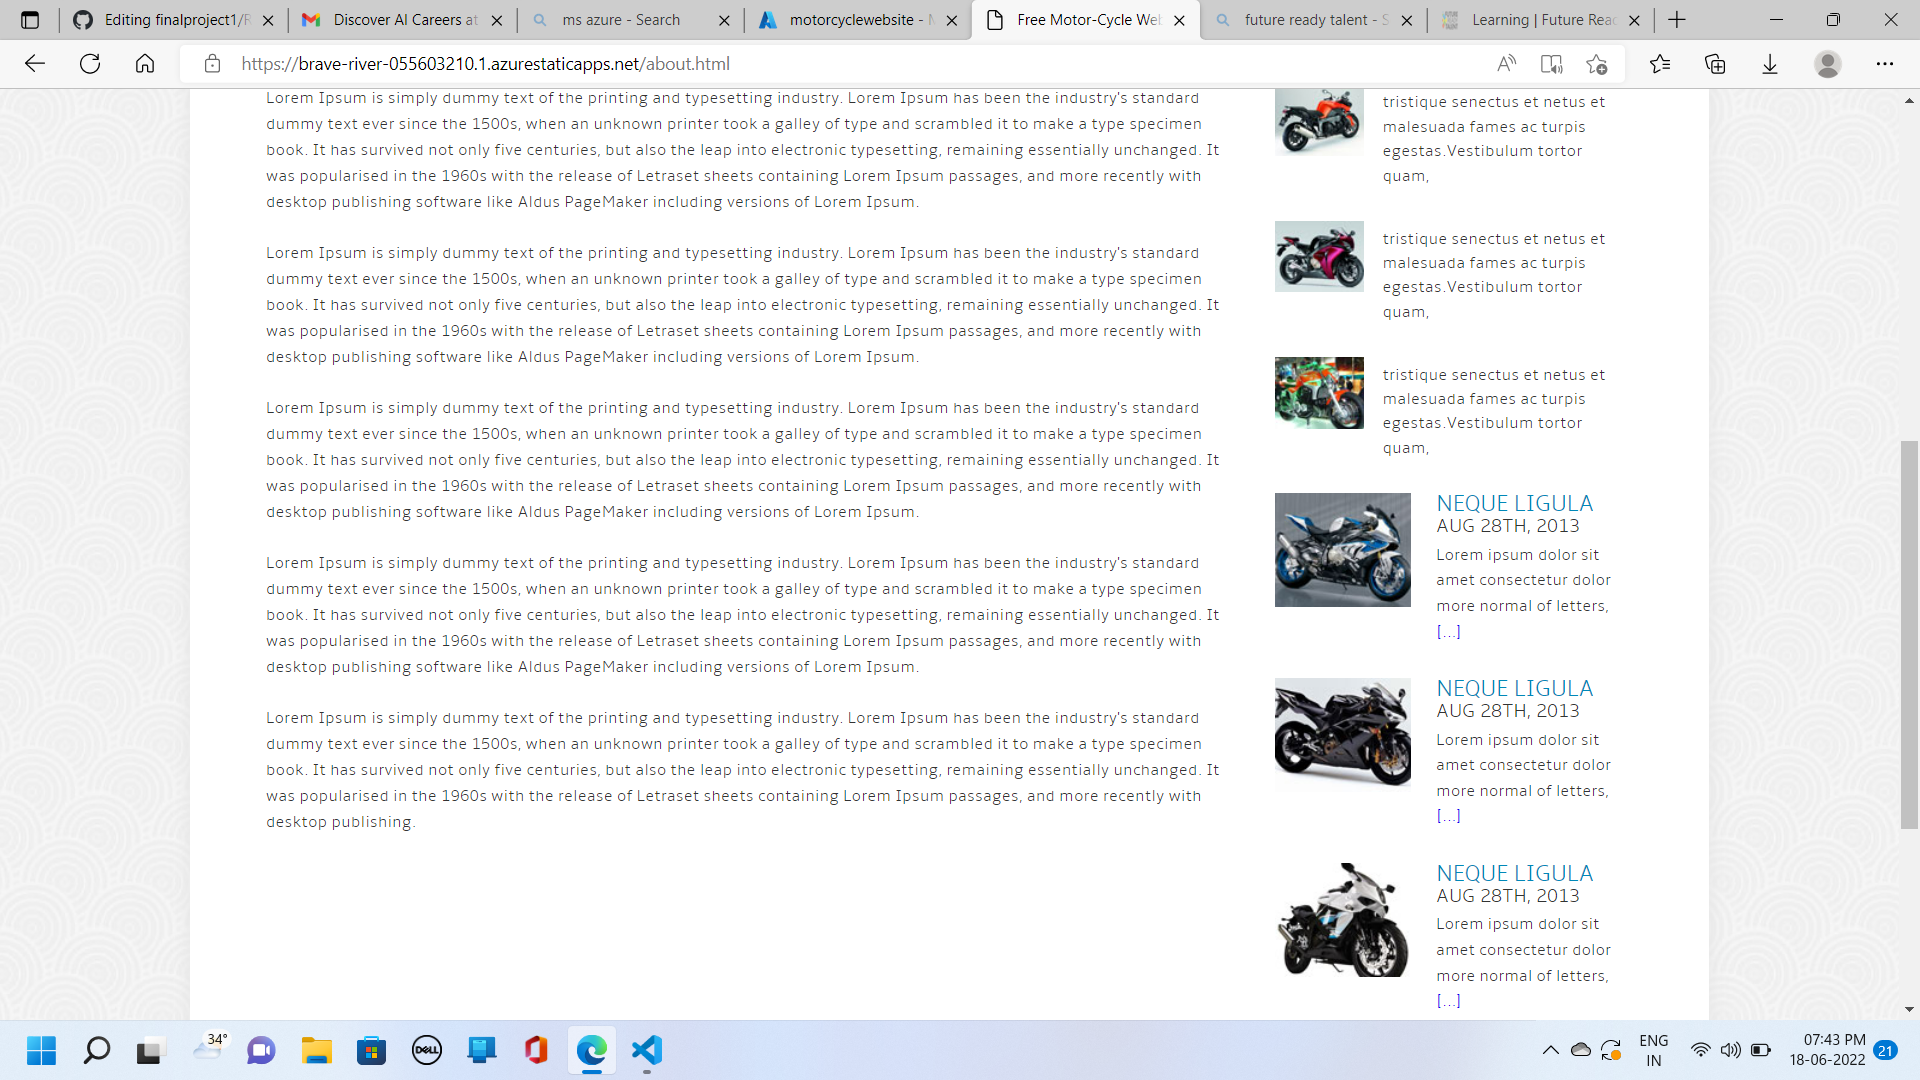The height and width of the screenshot is (1080, 1920).
Task: Switch to the motorcyclewebsite tab
Action: tap(855, 19)
